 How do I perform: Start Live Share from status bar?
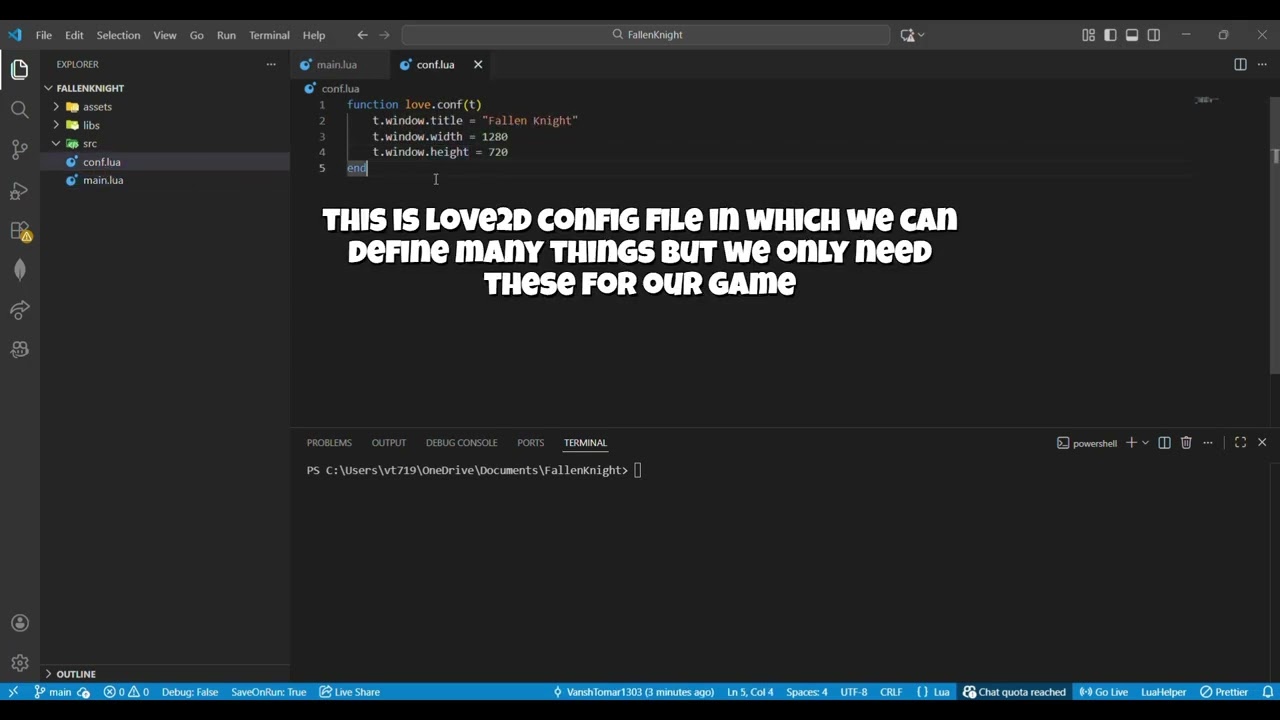pos(349,692)
